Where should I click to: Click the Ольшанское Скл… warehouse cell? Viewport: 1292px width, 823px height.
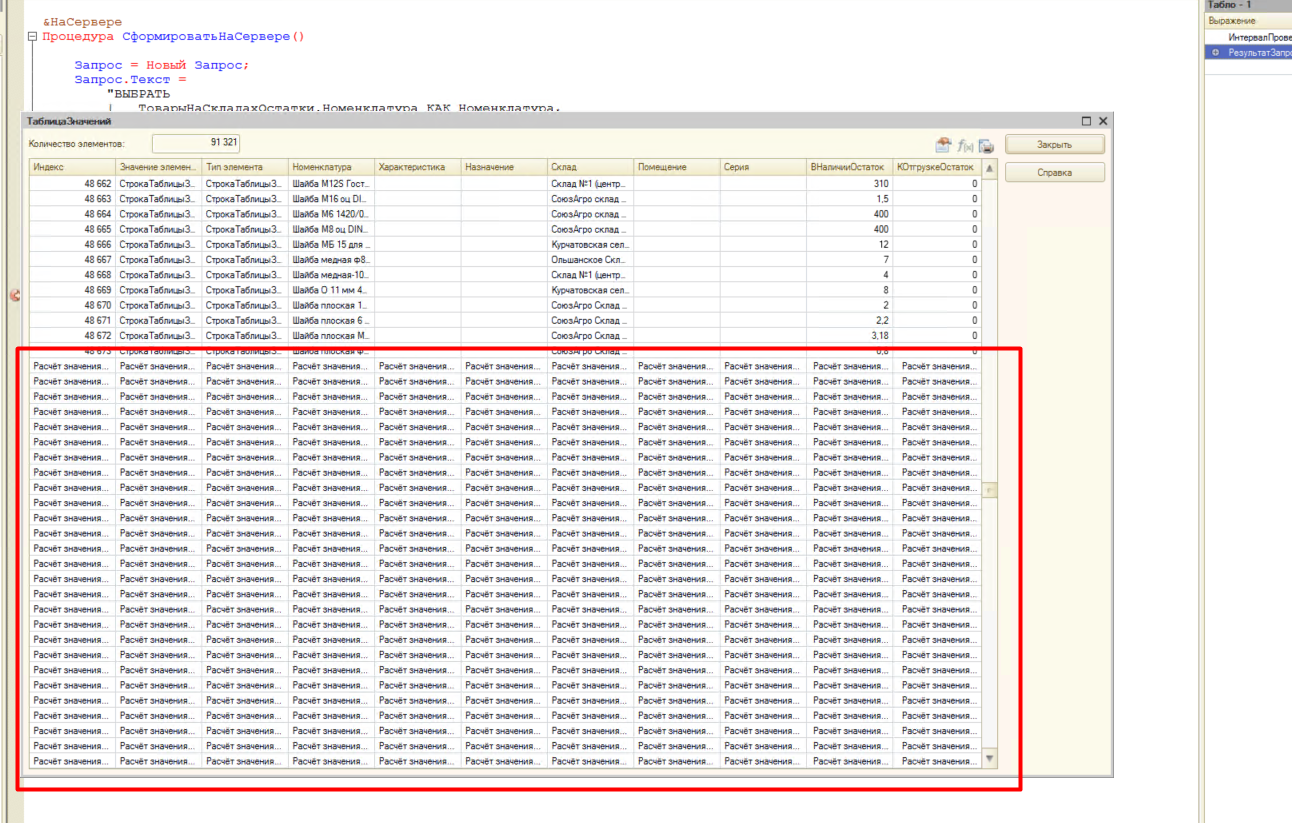click(x=591, y=260)
